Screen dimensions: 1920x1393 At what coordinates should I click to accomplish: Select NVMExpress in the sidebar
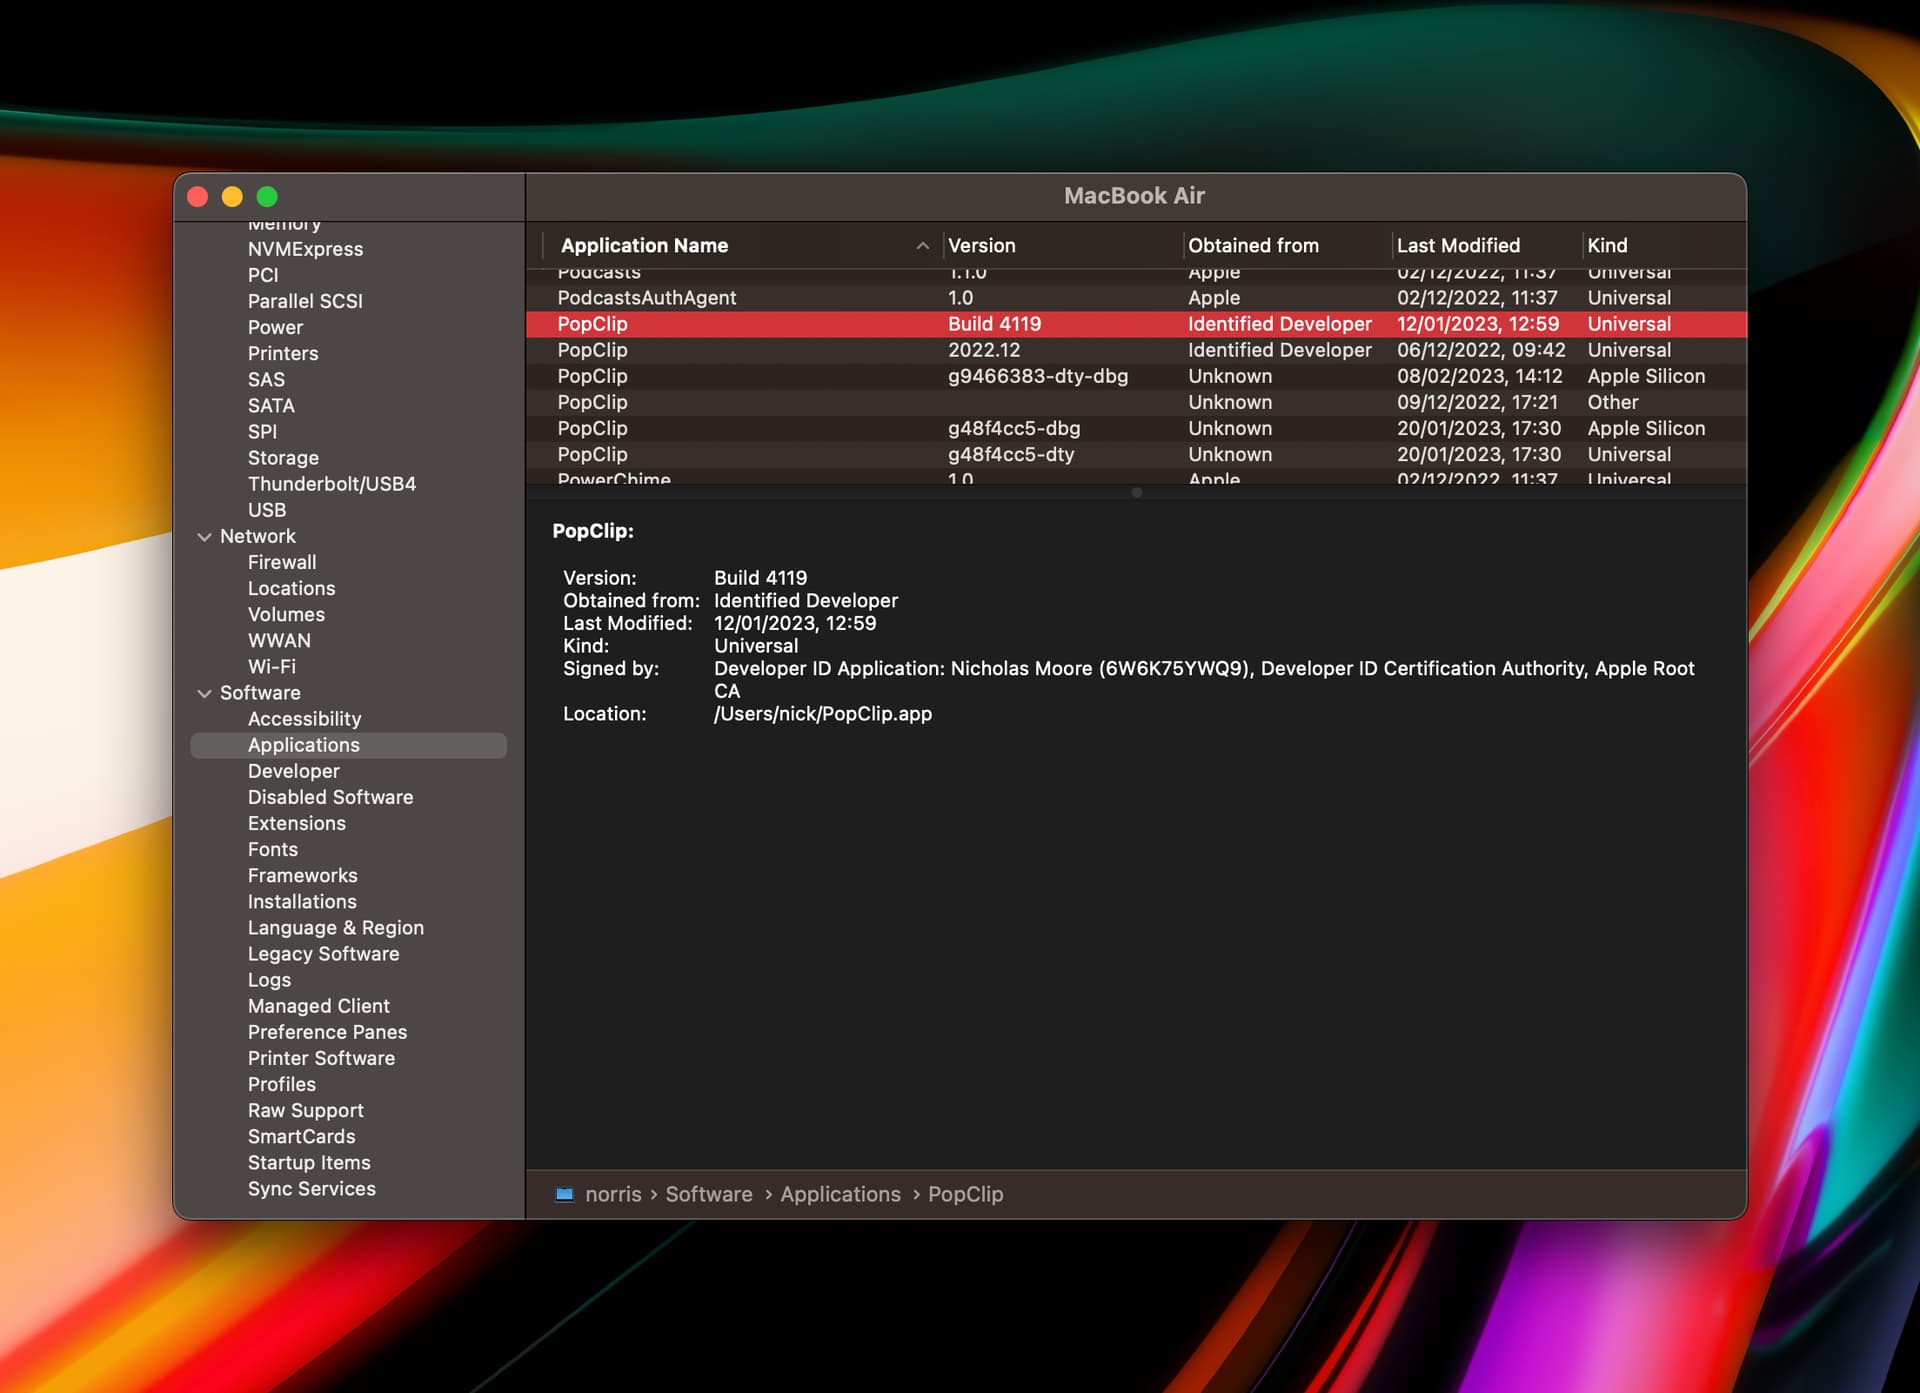click(305, 249)
